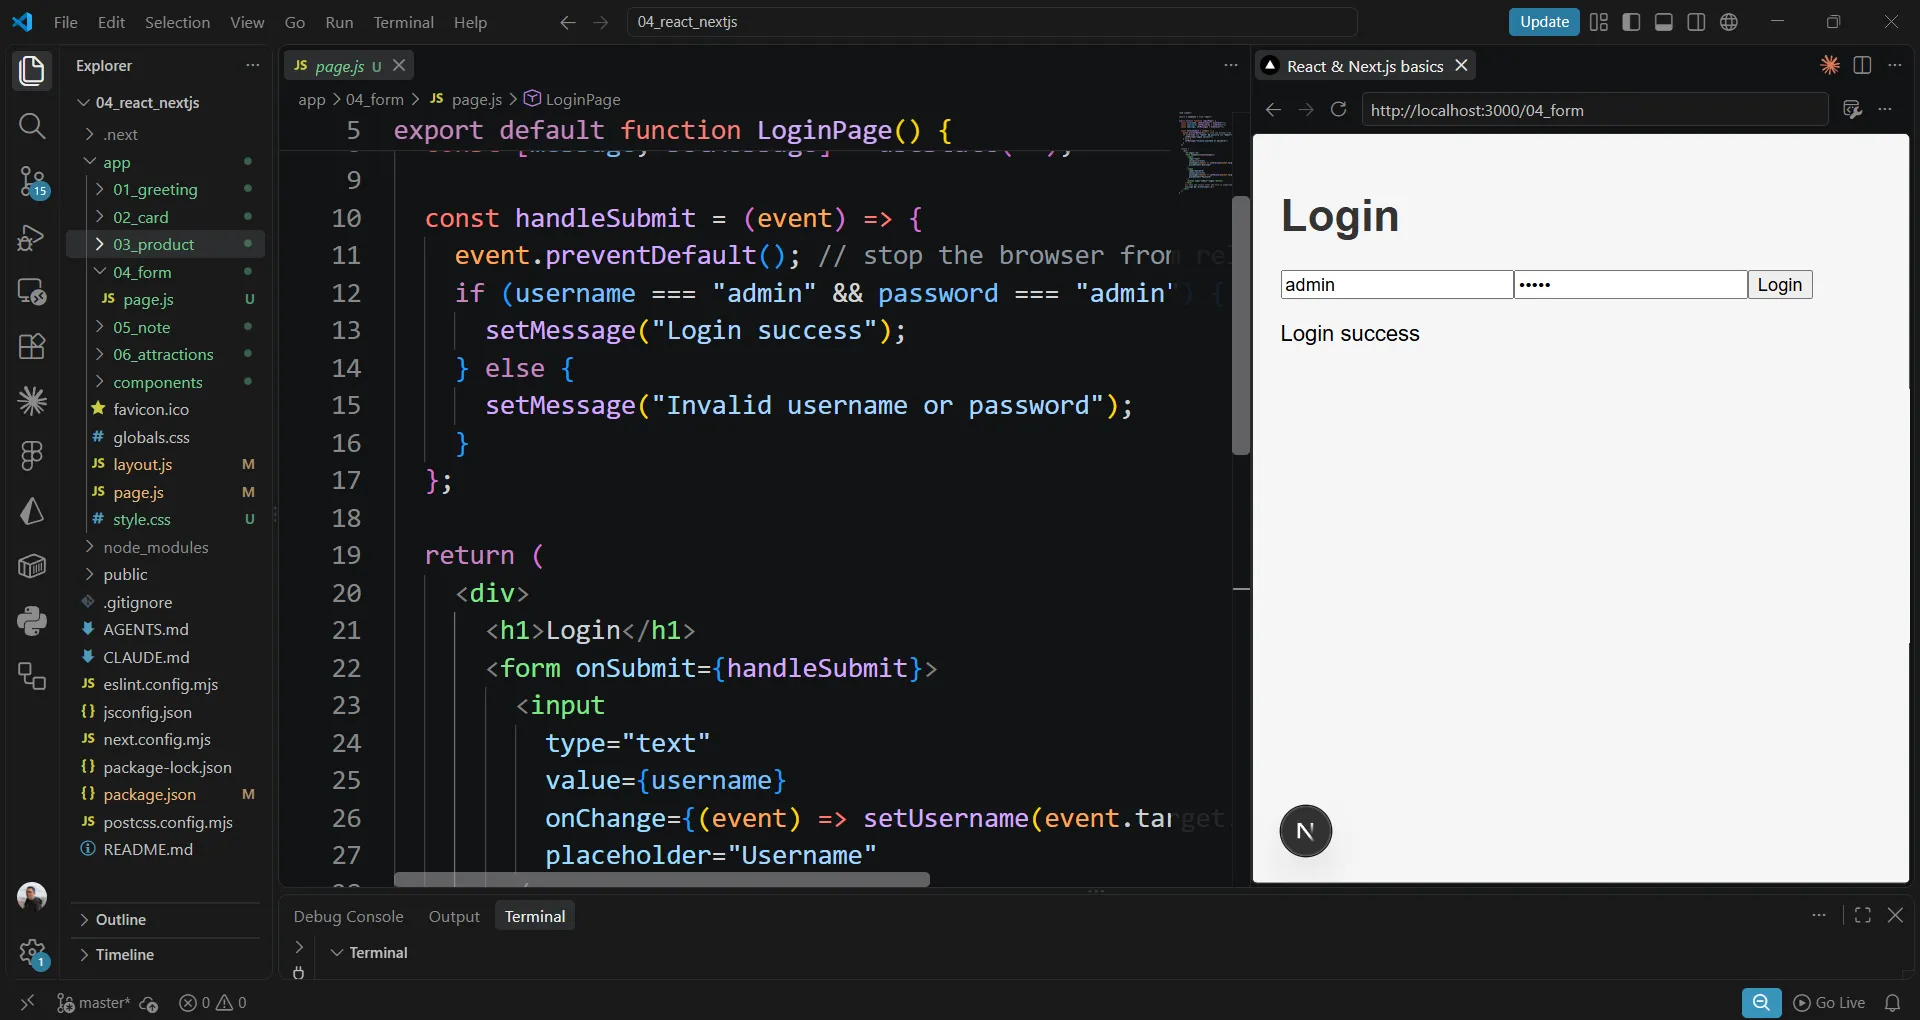The image size is (1920, 1020).
Task: Open the Explorer view in activity bar
Action: tap(32, 70)
